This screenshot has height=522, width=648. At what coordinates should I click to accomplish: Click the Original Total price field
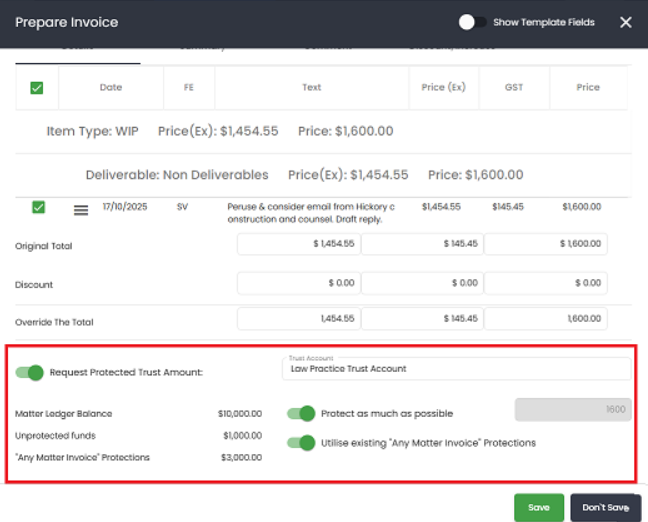545,245
